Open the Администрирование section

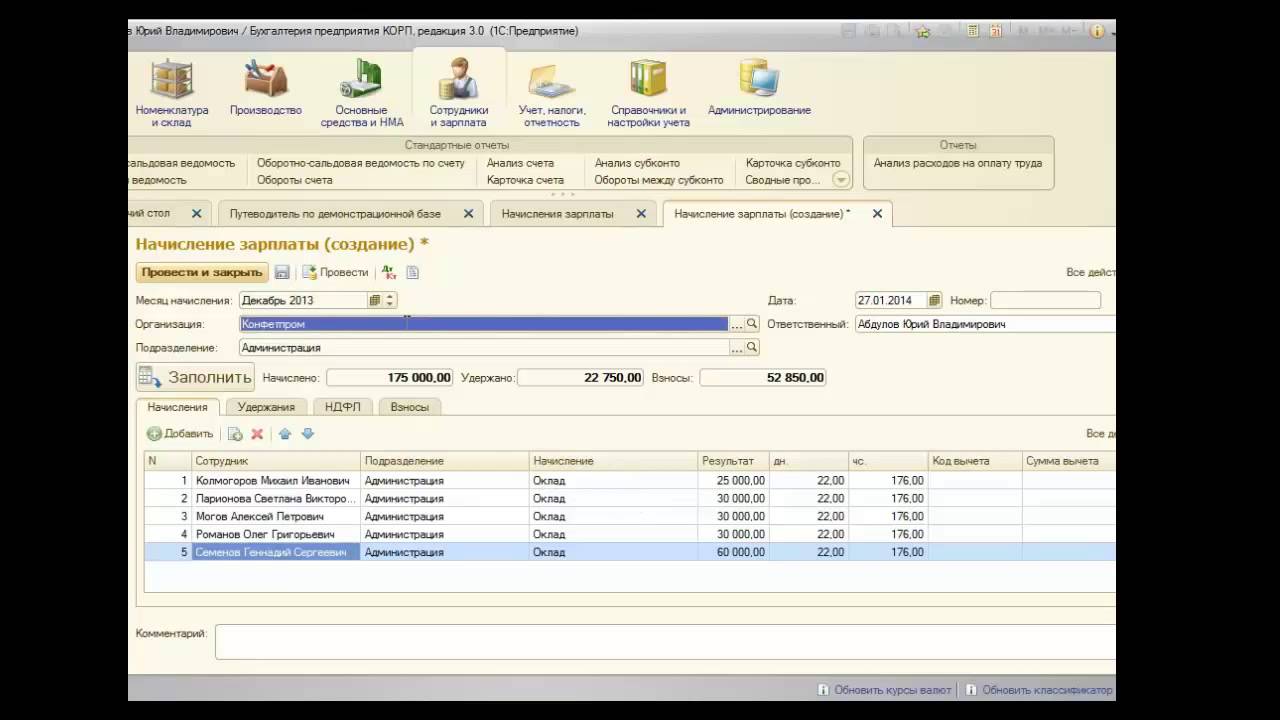(x=759, y=88)
